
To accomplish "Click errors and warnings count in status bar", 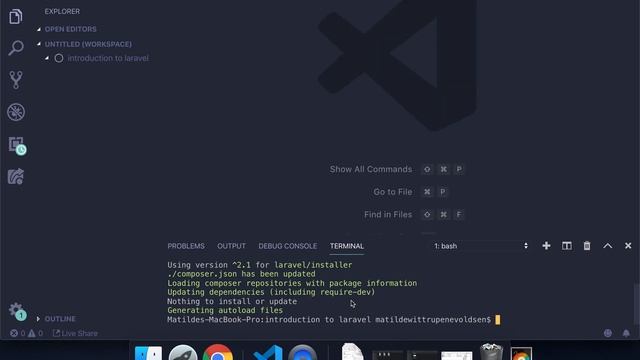I will click(27, 333).
